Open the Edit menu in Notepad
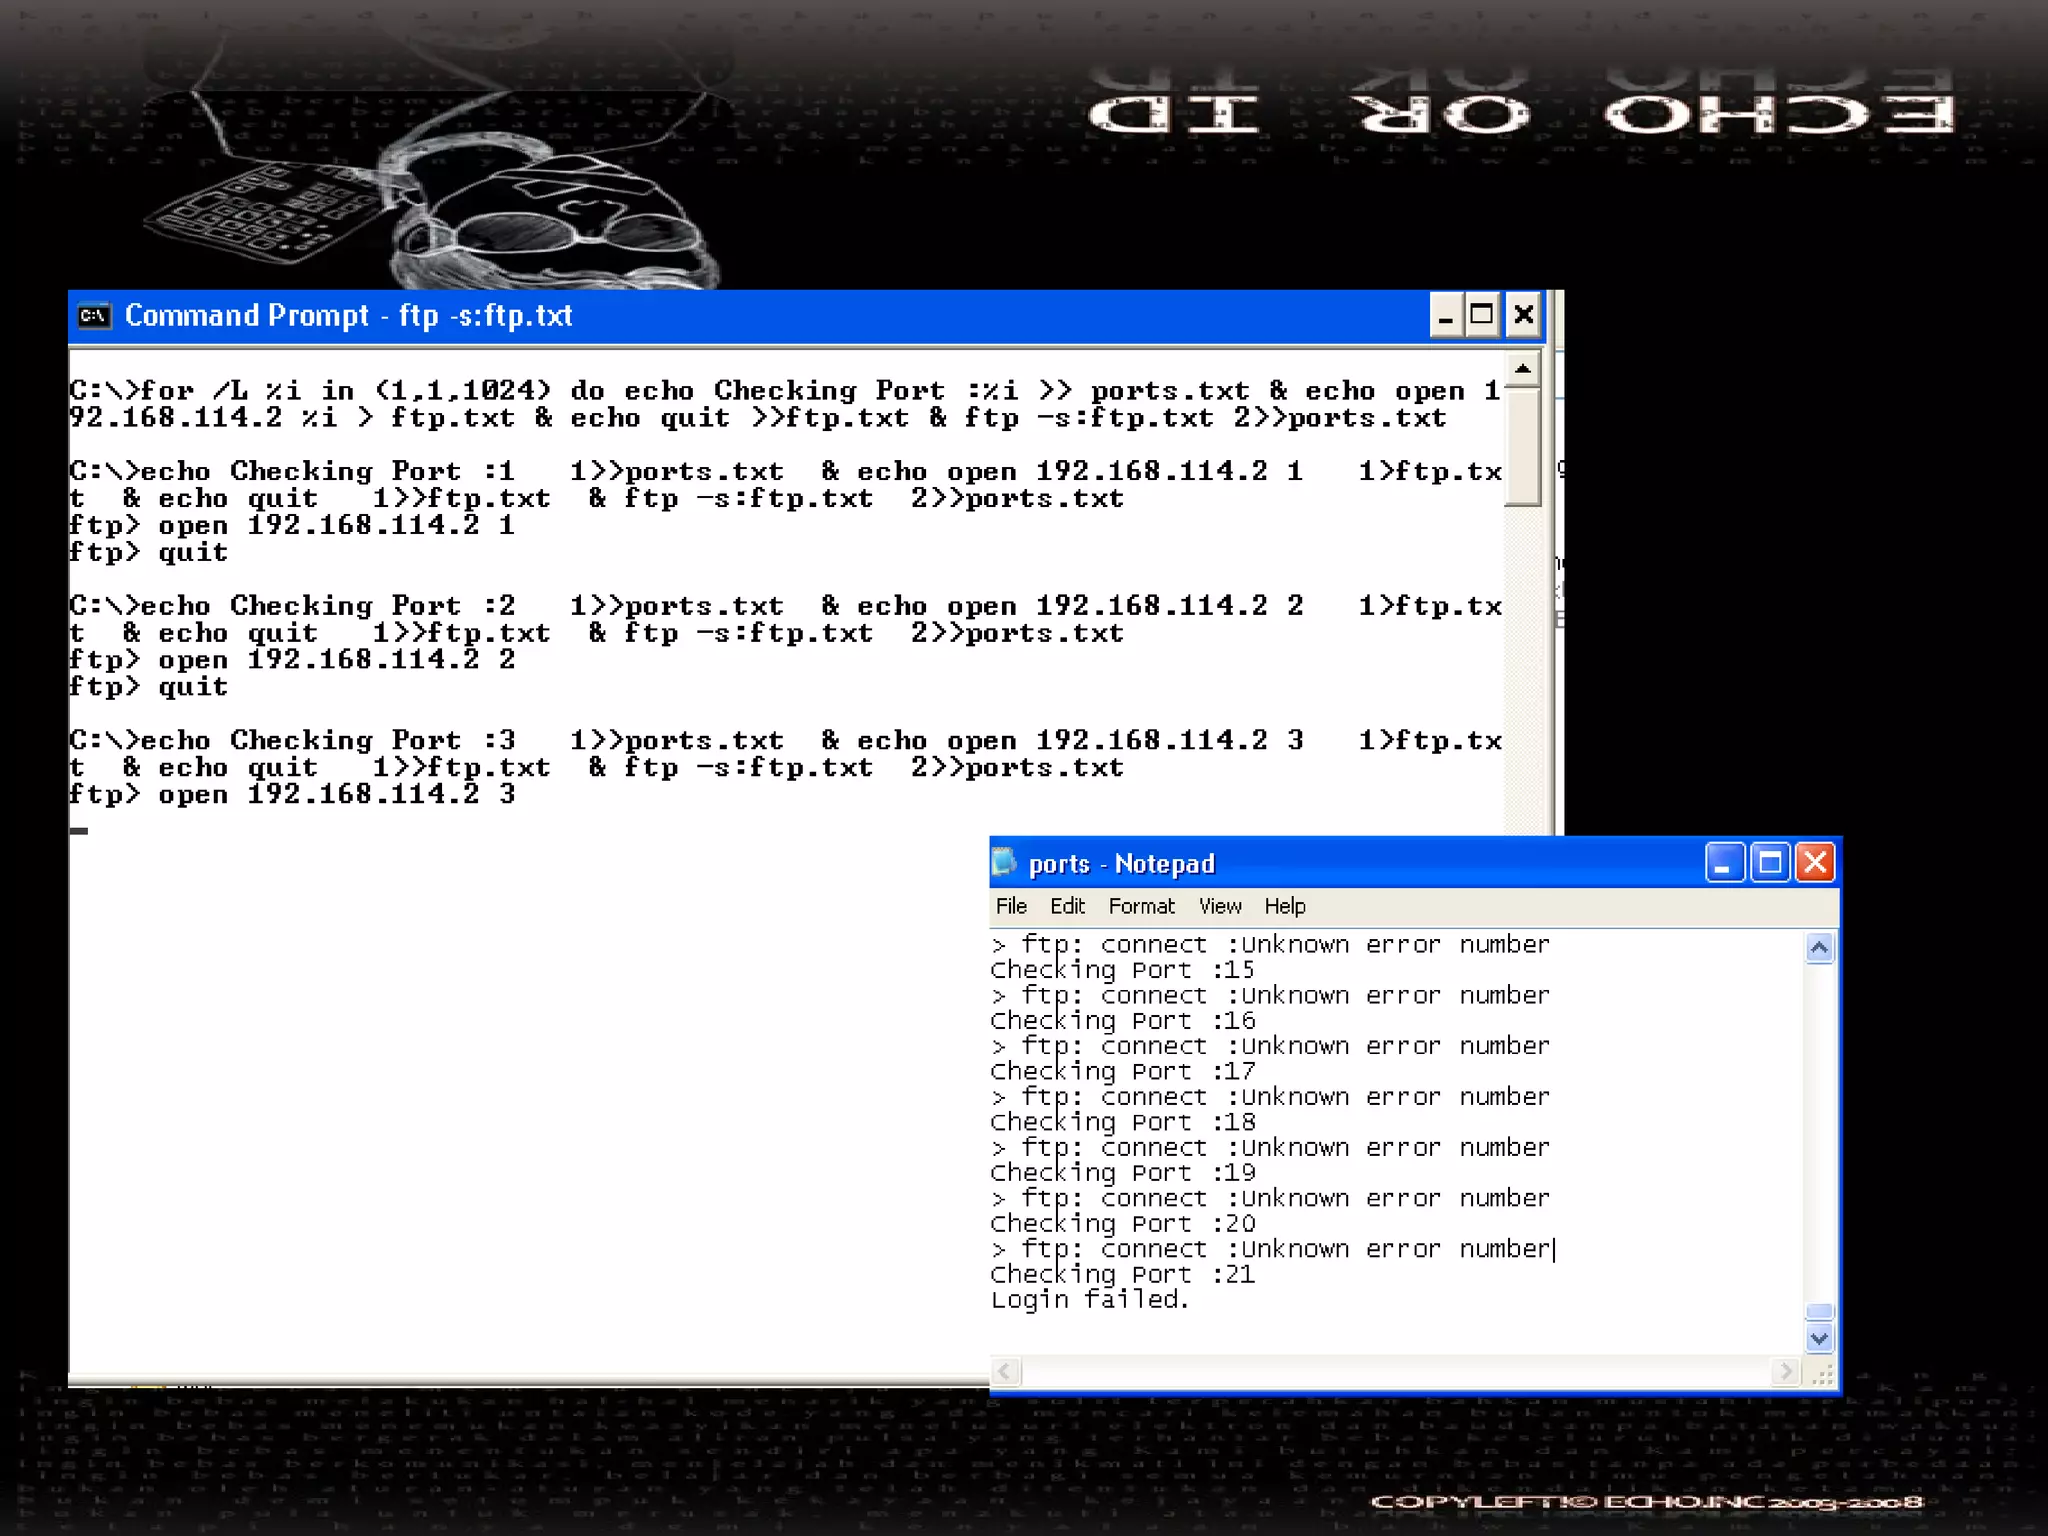This screenshot has width=2048, height=1536. [1067, 906]
